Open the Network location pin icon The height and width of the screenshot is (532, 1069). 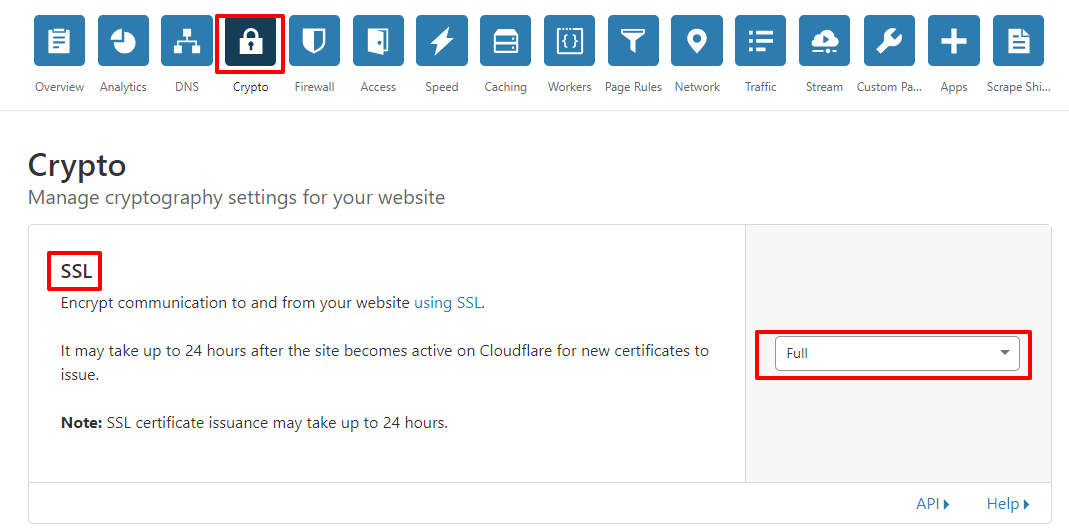[x=697, y=40]
